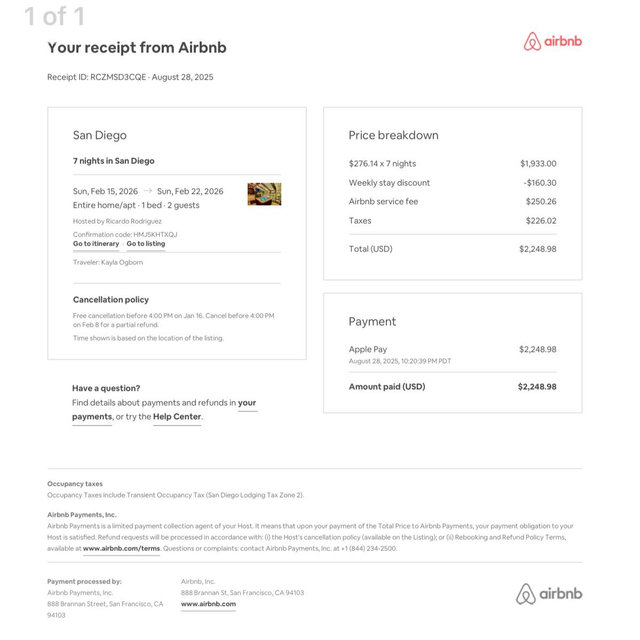Viewport: 640px width, 640px height.
Task: Open the Go to itinerary link
Action: tap(96, 244)
